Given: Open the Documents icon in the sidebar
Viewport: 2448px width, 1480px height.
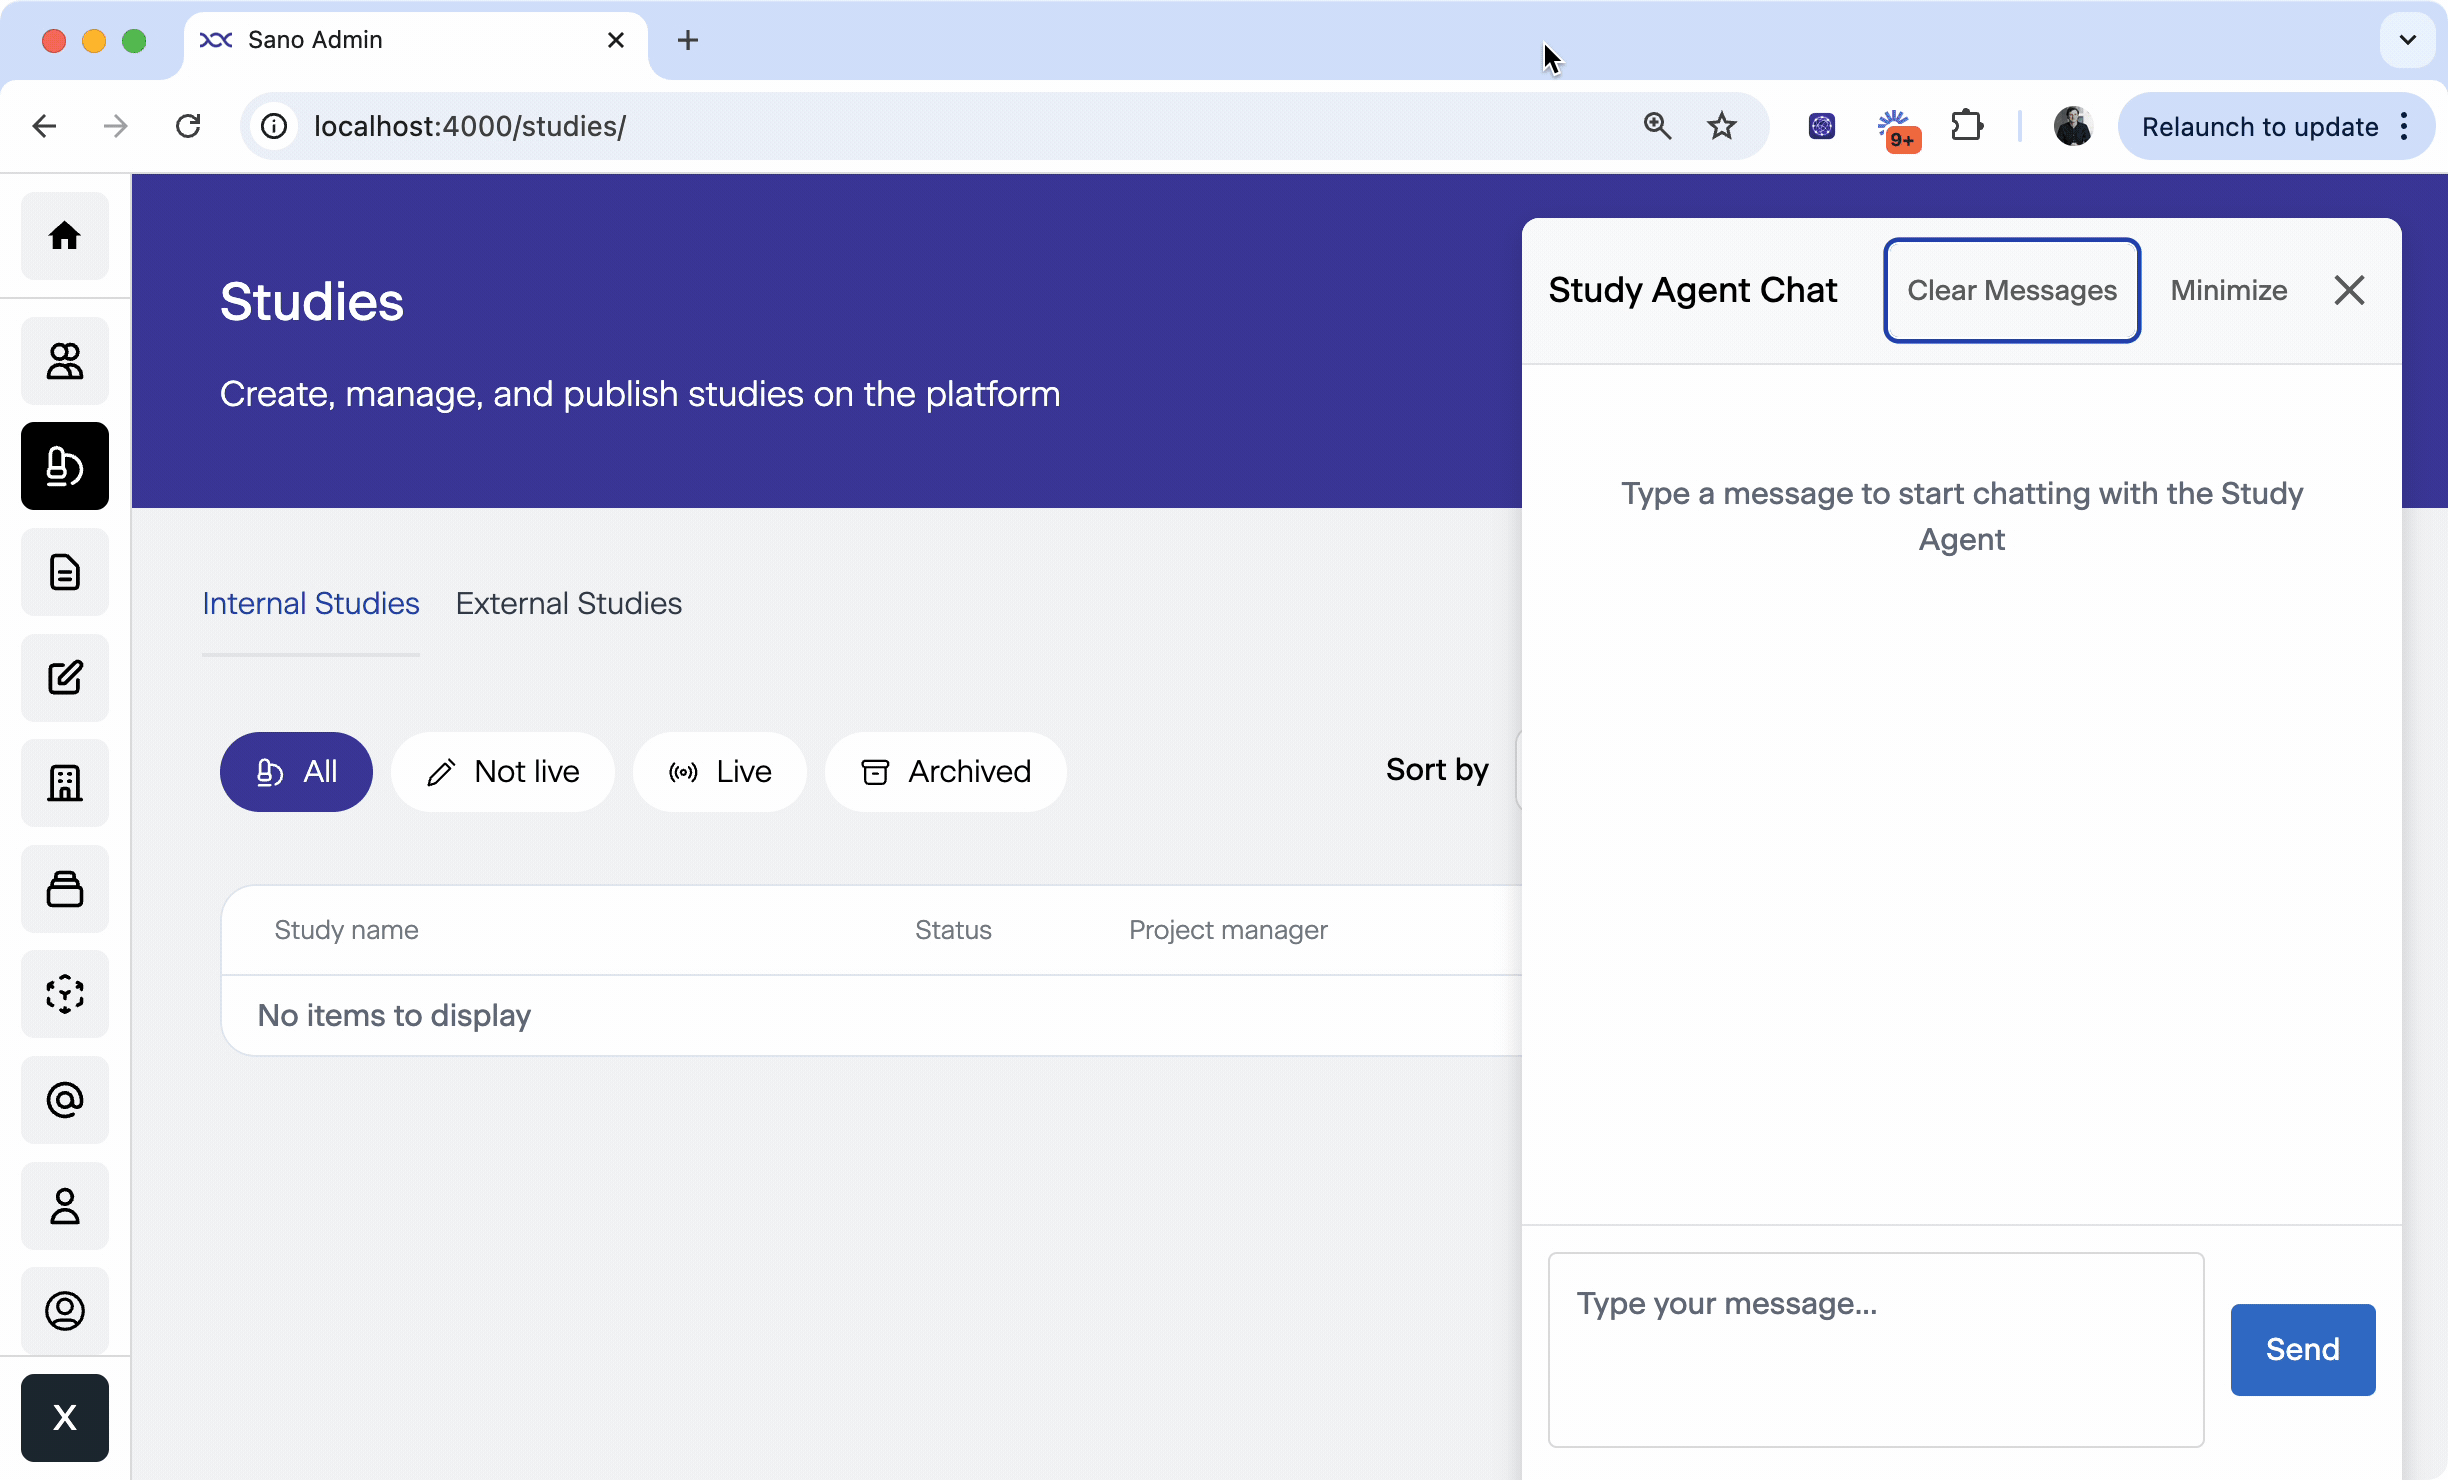Looking at the screenshot, I should pyautogui.click(x=64, y=571).
